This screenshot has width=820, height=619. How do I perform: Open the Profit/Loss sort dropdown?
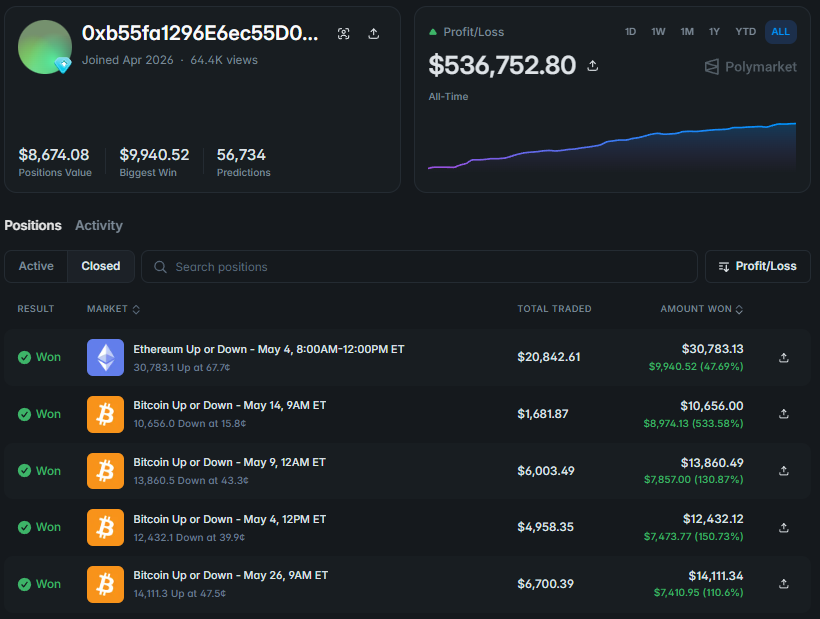[758, 267]
